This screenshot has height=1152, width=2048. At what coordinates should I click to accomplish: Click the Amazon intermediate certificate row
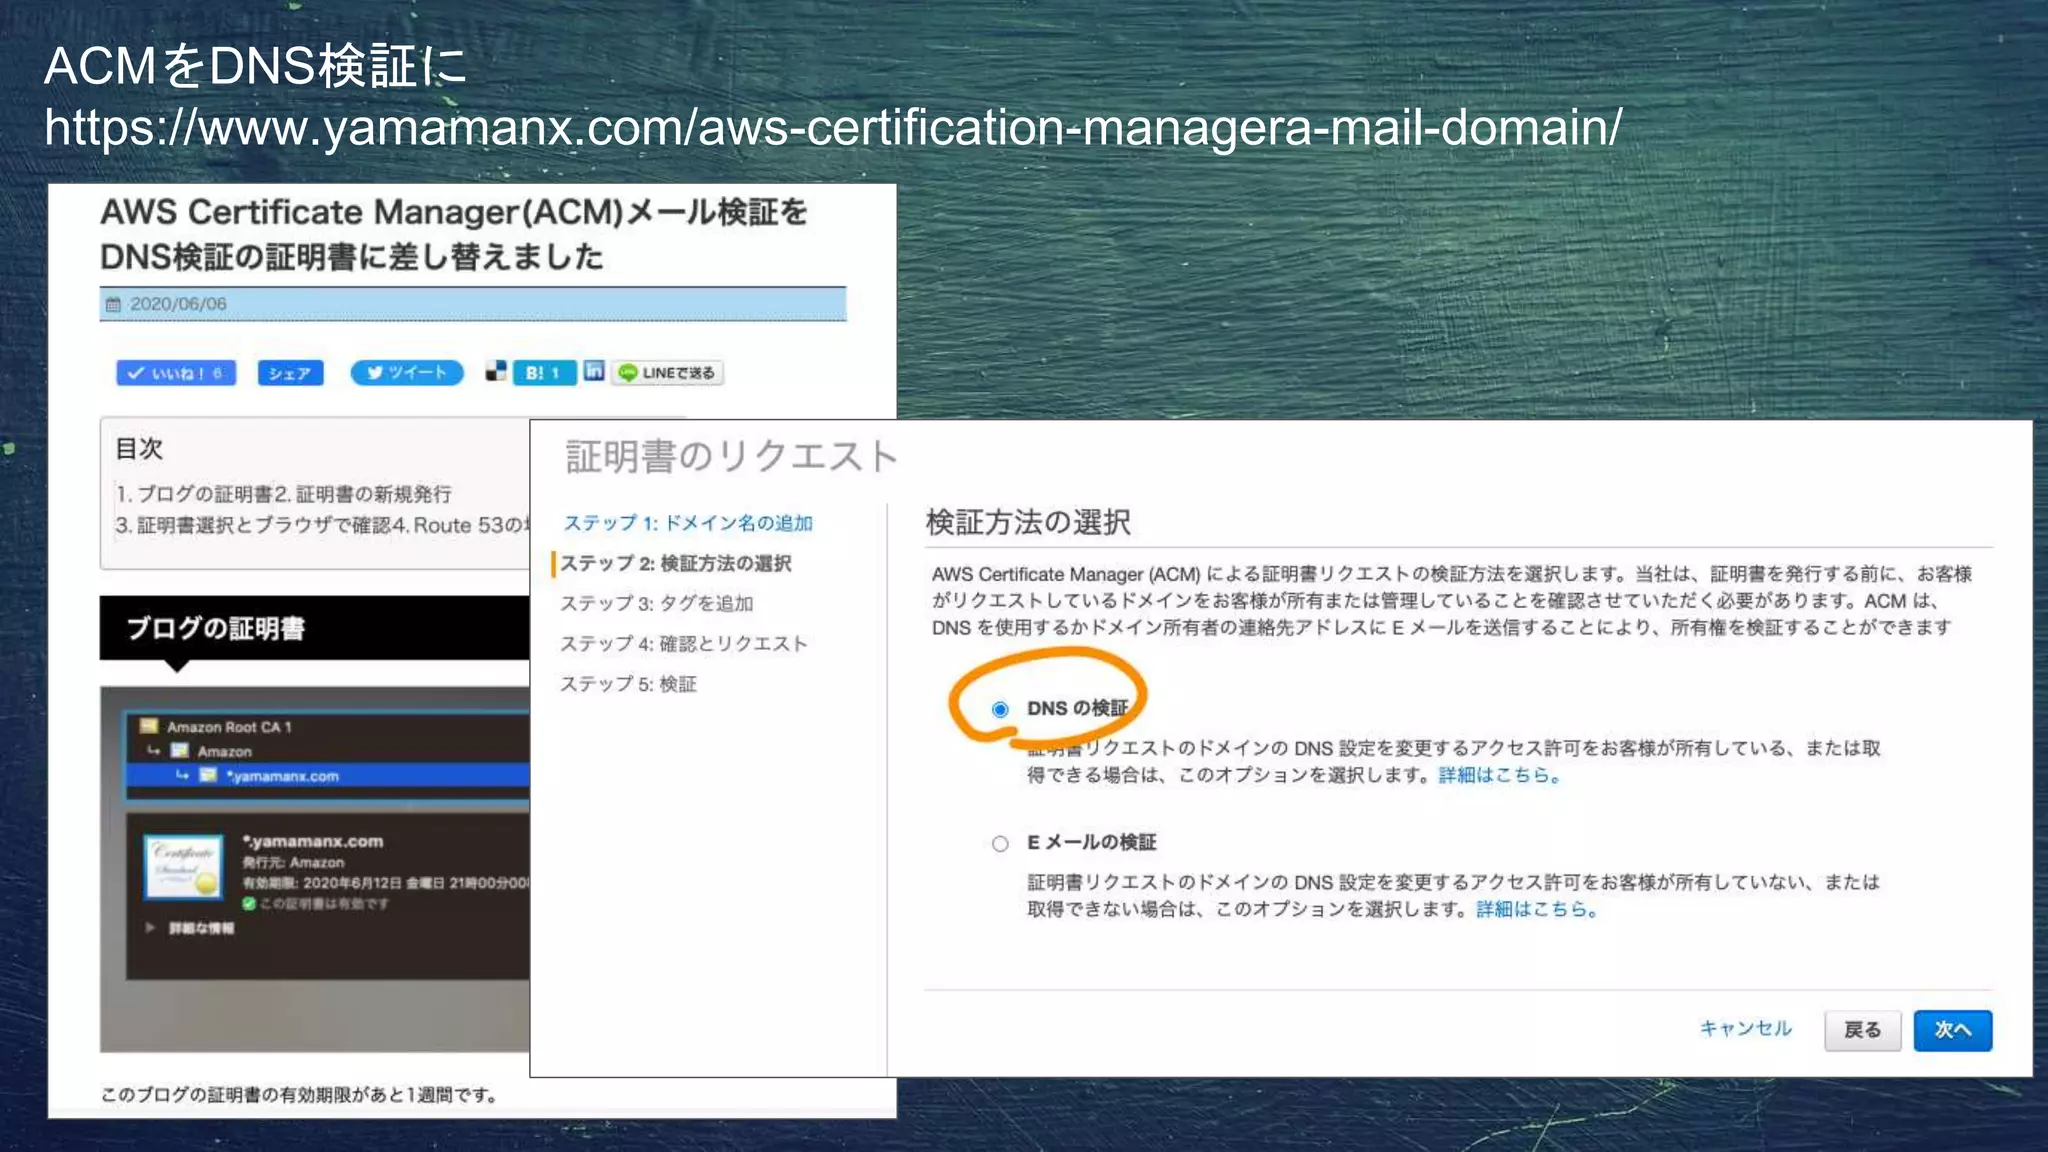(328, 751)
